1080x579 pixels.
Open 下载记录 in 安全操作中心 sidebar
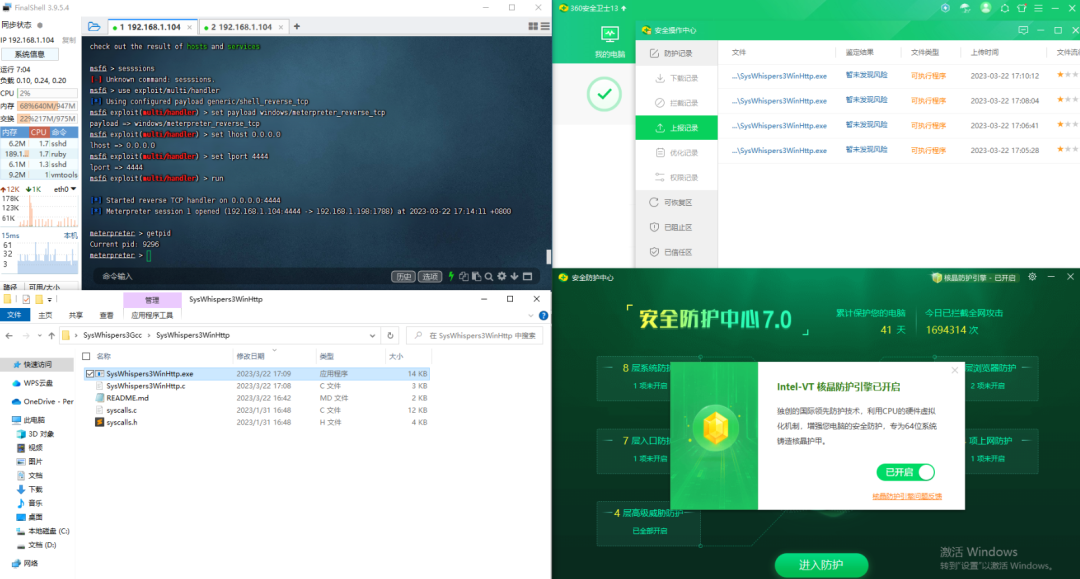pos(676,78)
